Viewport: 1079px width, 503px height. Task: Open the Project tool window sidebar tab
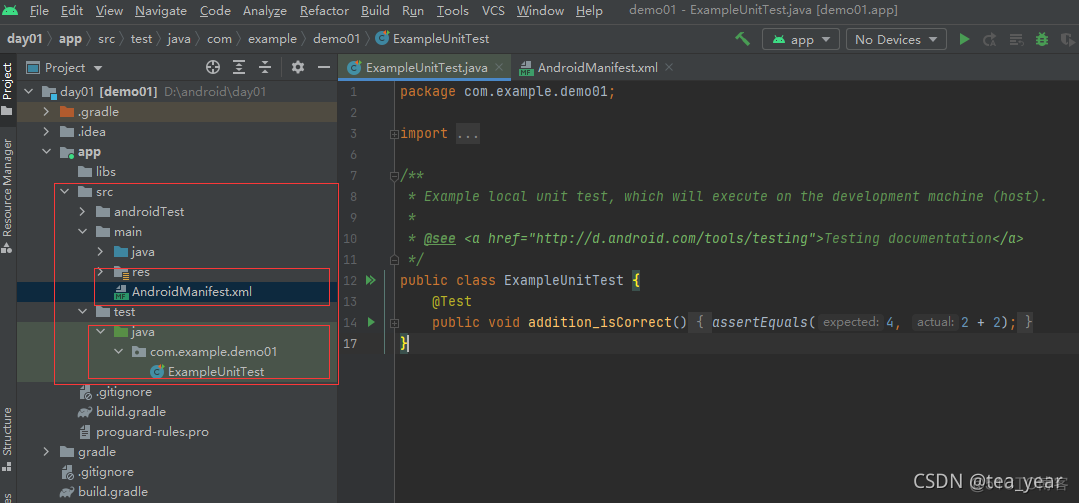click(x=7, y=89)
